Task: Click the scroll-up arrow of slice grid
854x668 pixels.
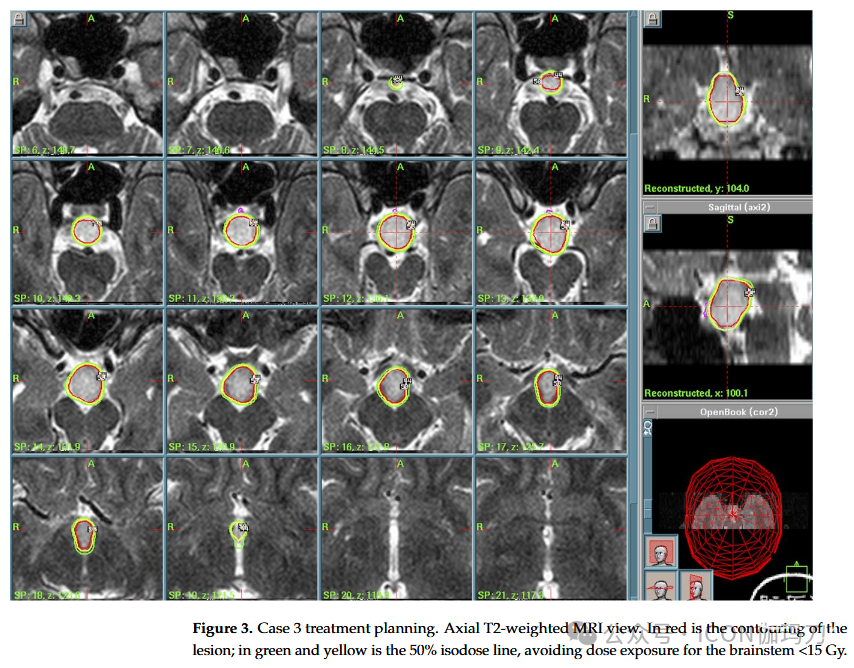Action: 633,17
